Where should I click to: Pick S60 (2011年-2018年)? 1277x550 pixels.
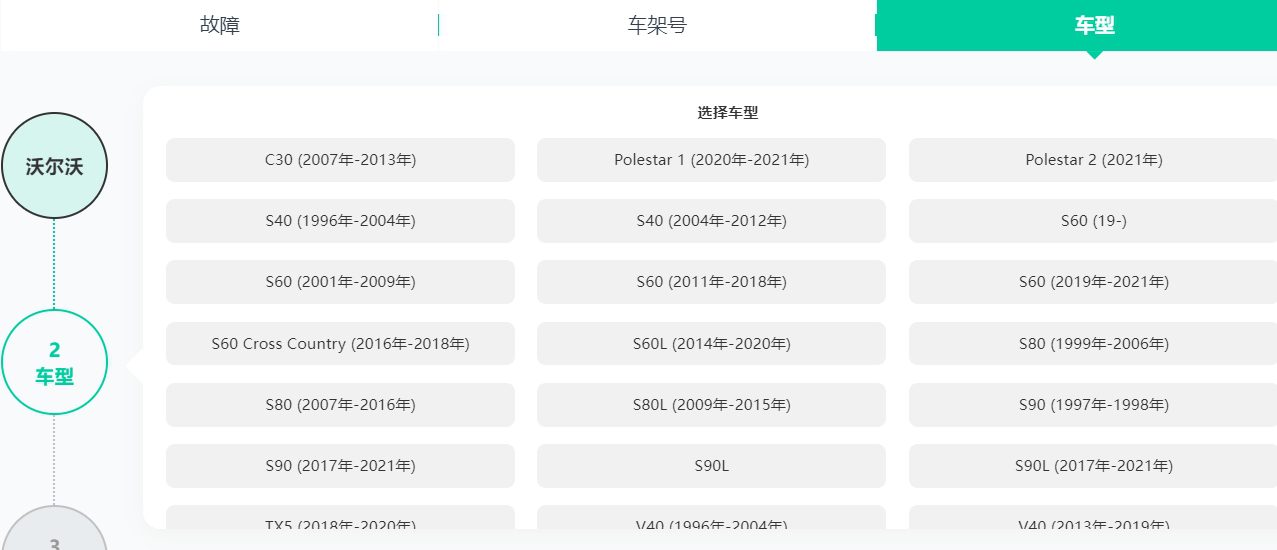click(711, 282)
